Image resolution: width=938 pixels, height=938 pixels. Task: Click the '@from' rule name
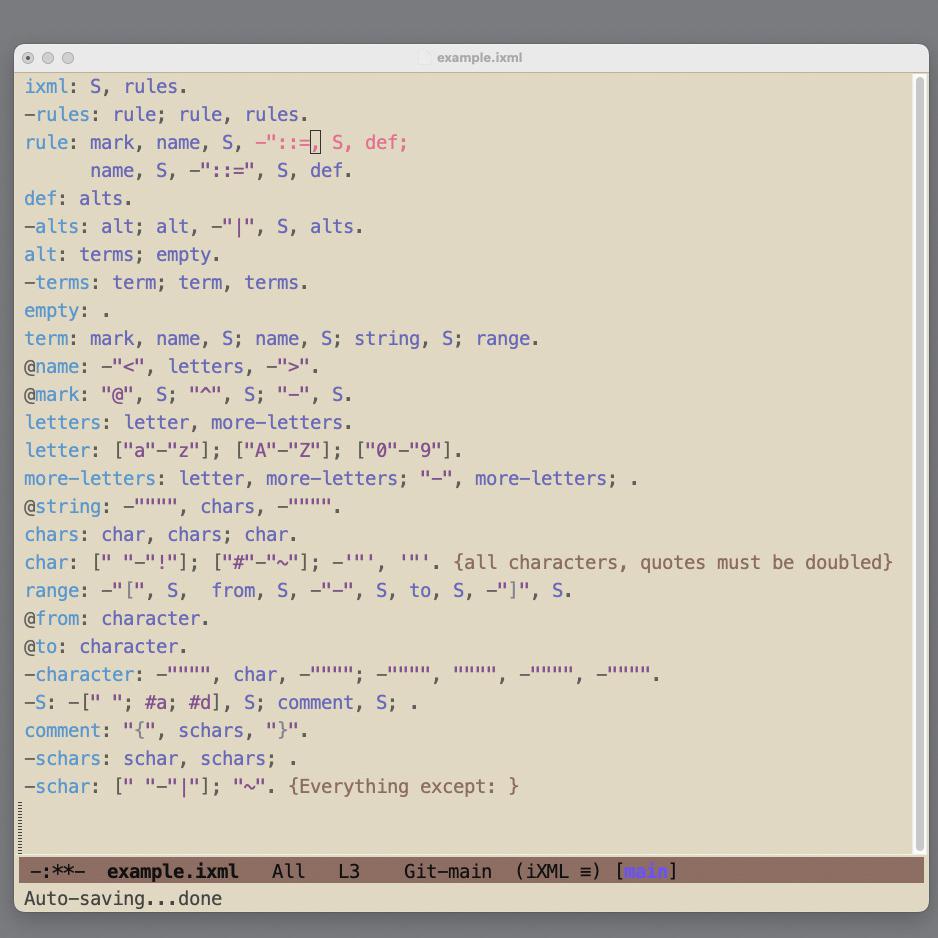[51, 618]
